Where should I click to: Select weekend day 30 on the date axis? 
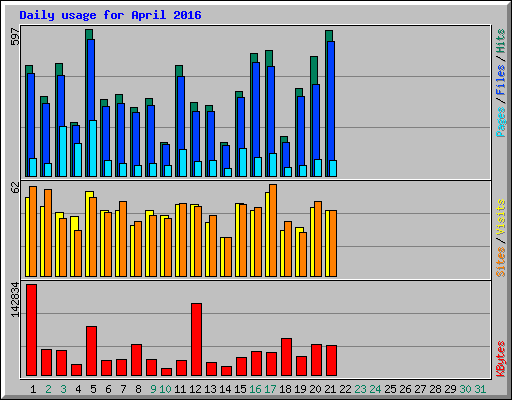[465, 389]
